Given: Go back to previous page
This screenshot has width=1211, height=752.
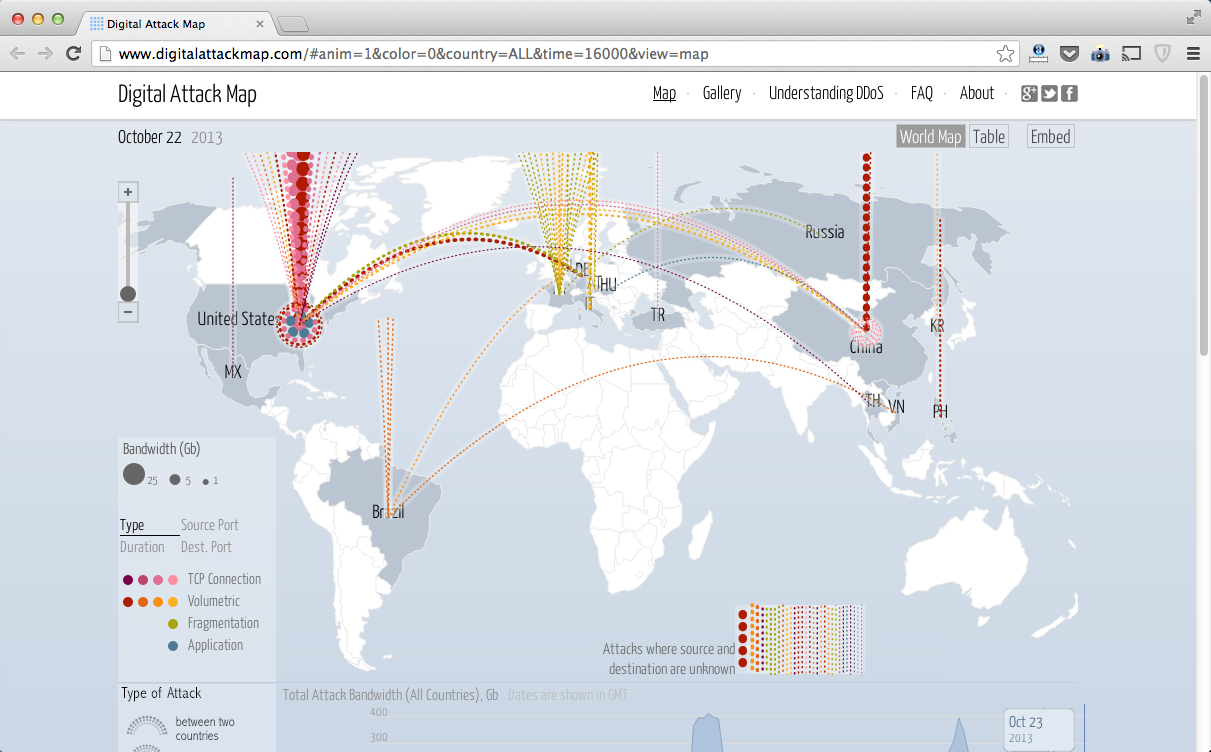Looking at the screenshot, I should [18, 54].
